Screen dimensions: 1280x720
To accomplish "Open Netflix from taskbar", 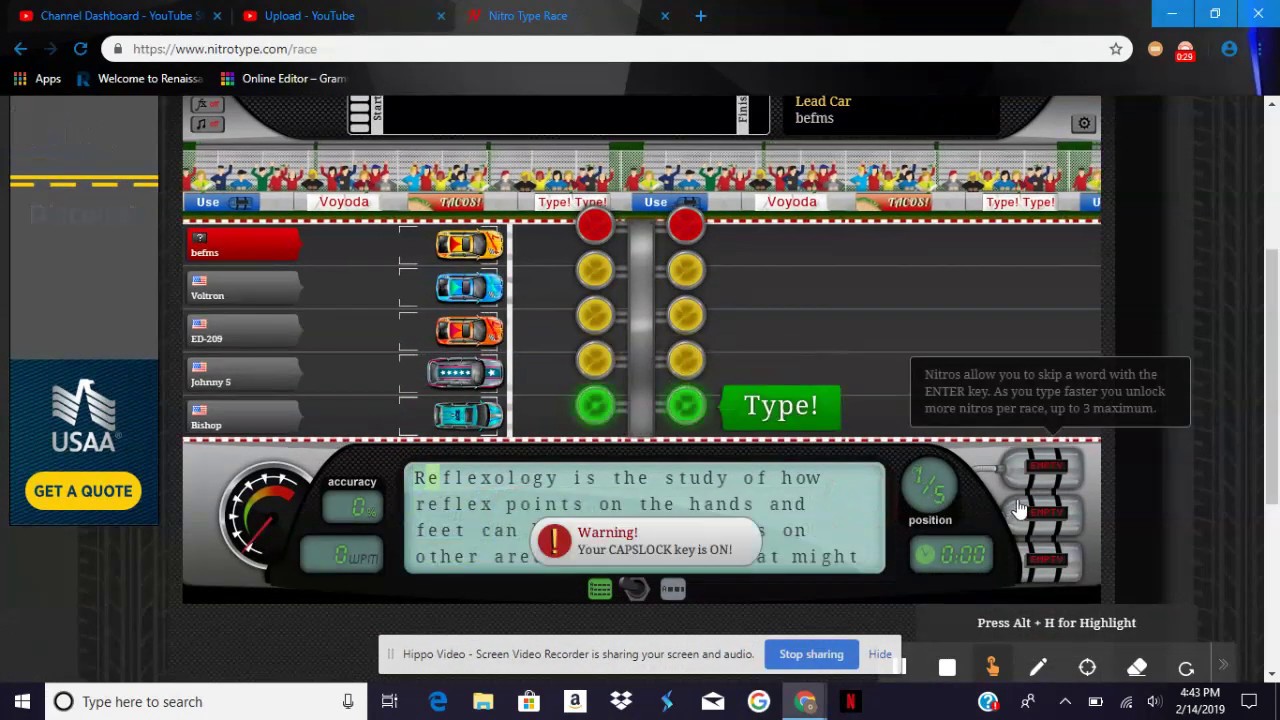I will (x=850, y=702).
